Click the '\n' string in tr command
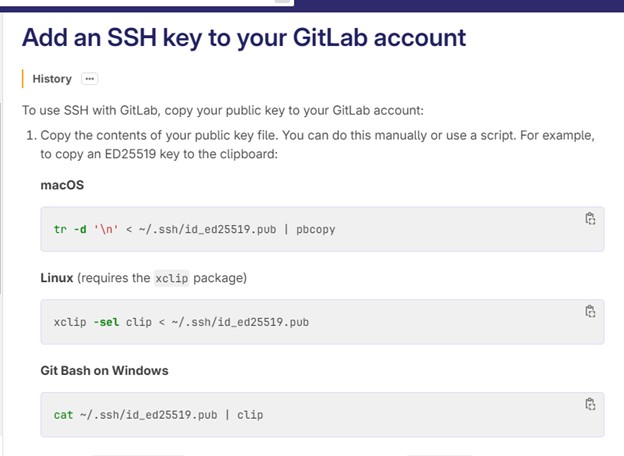624x456 pixels. point(106,229)
